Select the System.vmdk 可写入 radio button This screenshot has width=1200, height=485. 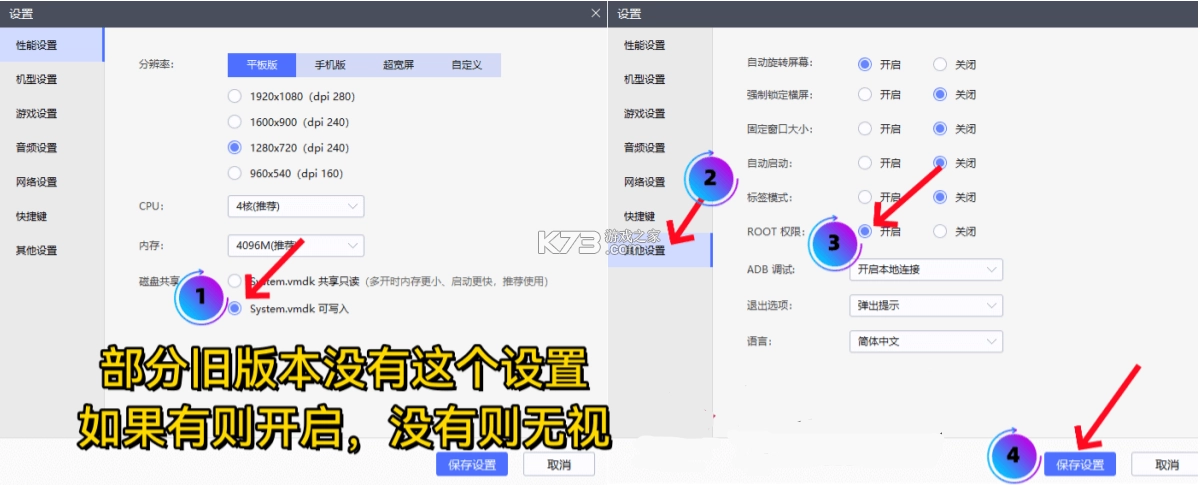point(235,309)
